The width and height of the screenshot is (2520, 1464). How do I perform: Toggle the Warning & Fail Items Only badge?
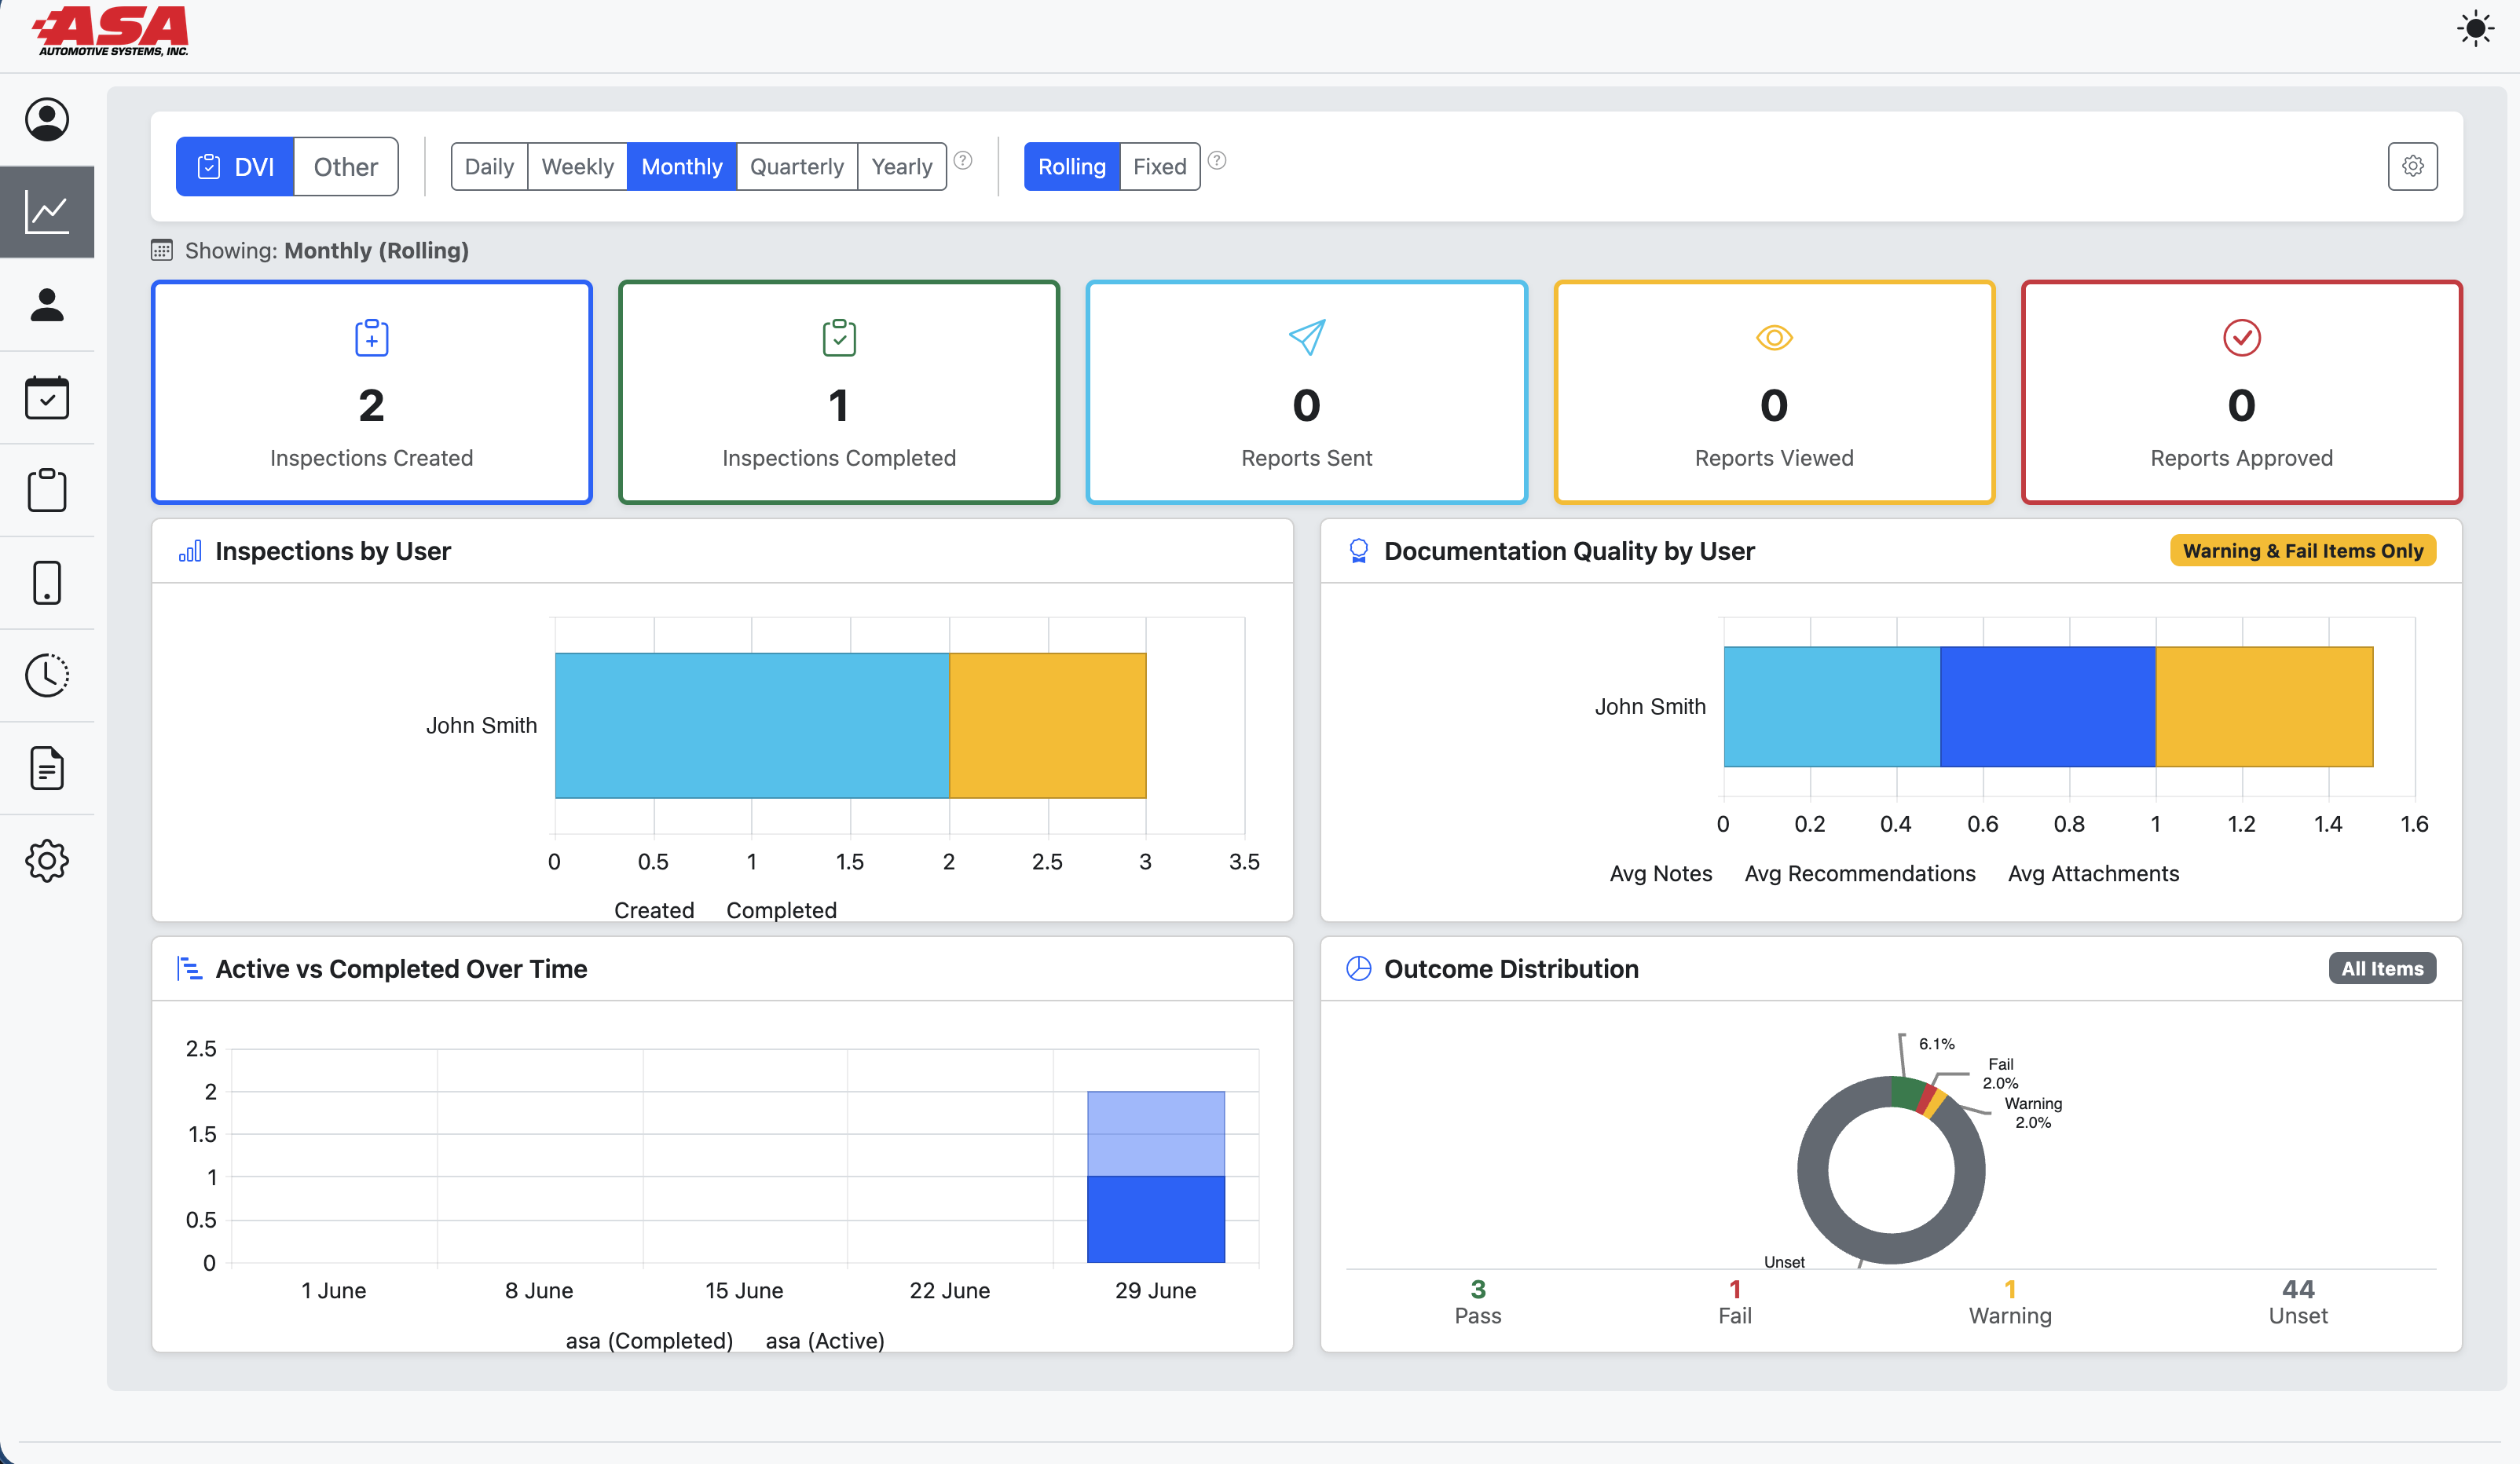pyautogui.click(x=2303, y=551)
